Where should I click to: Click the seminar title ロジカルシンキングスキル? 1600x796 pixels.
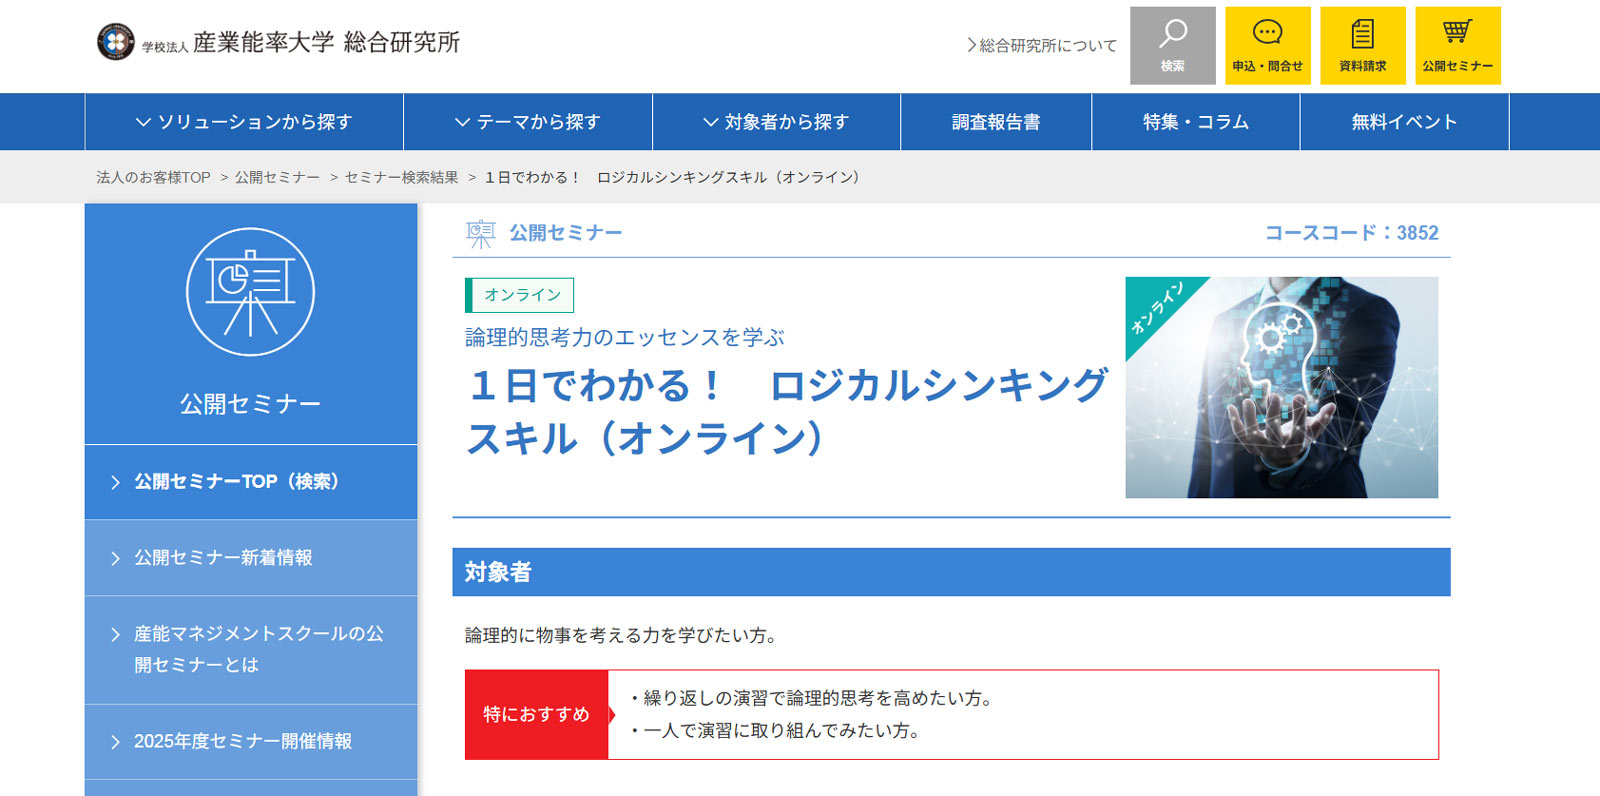[787, 412]
